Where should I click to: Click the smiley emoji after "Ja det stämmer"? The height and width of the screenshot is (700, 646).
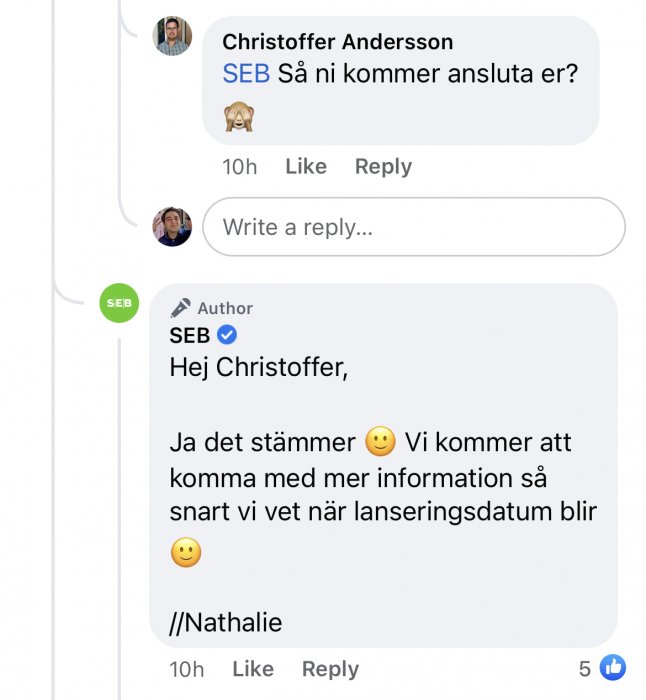[380, 441]
